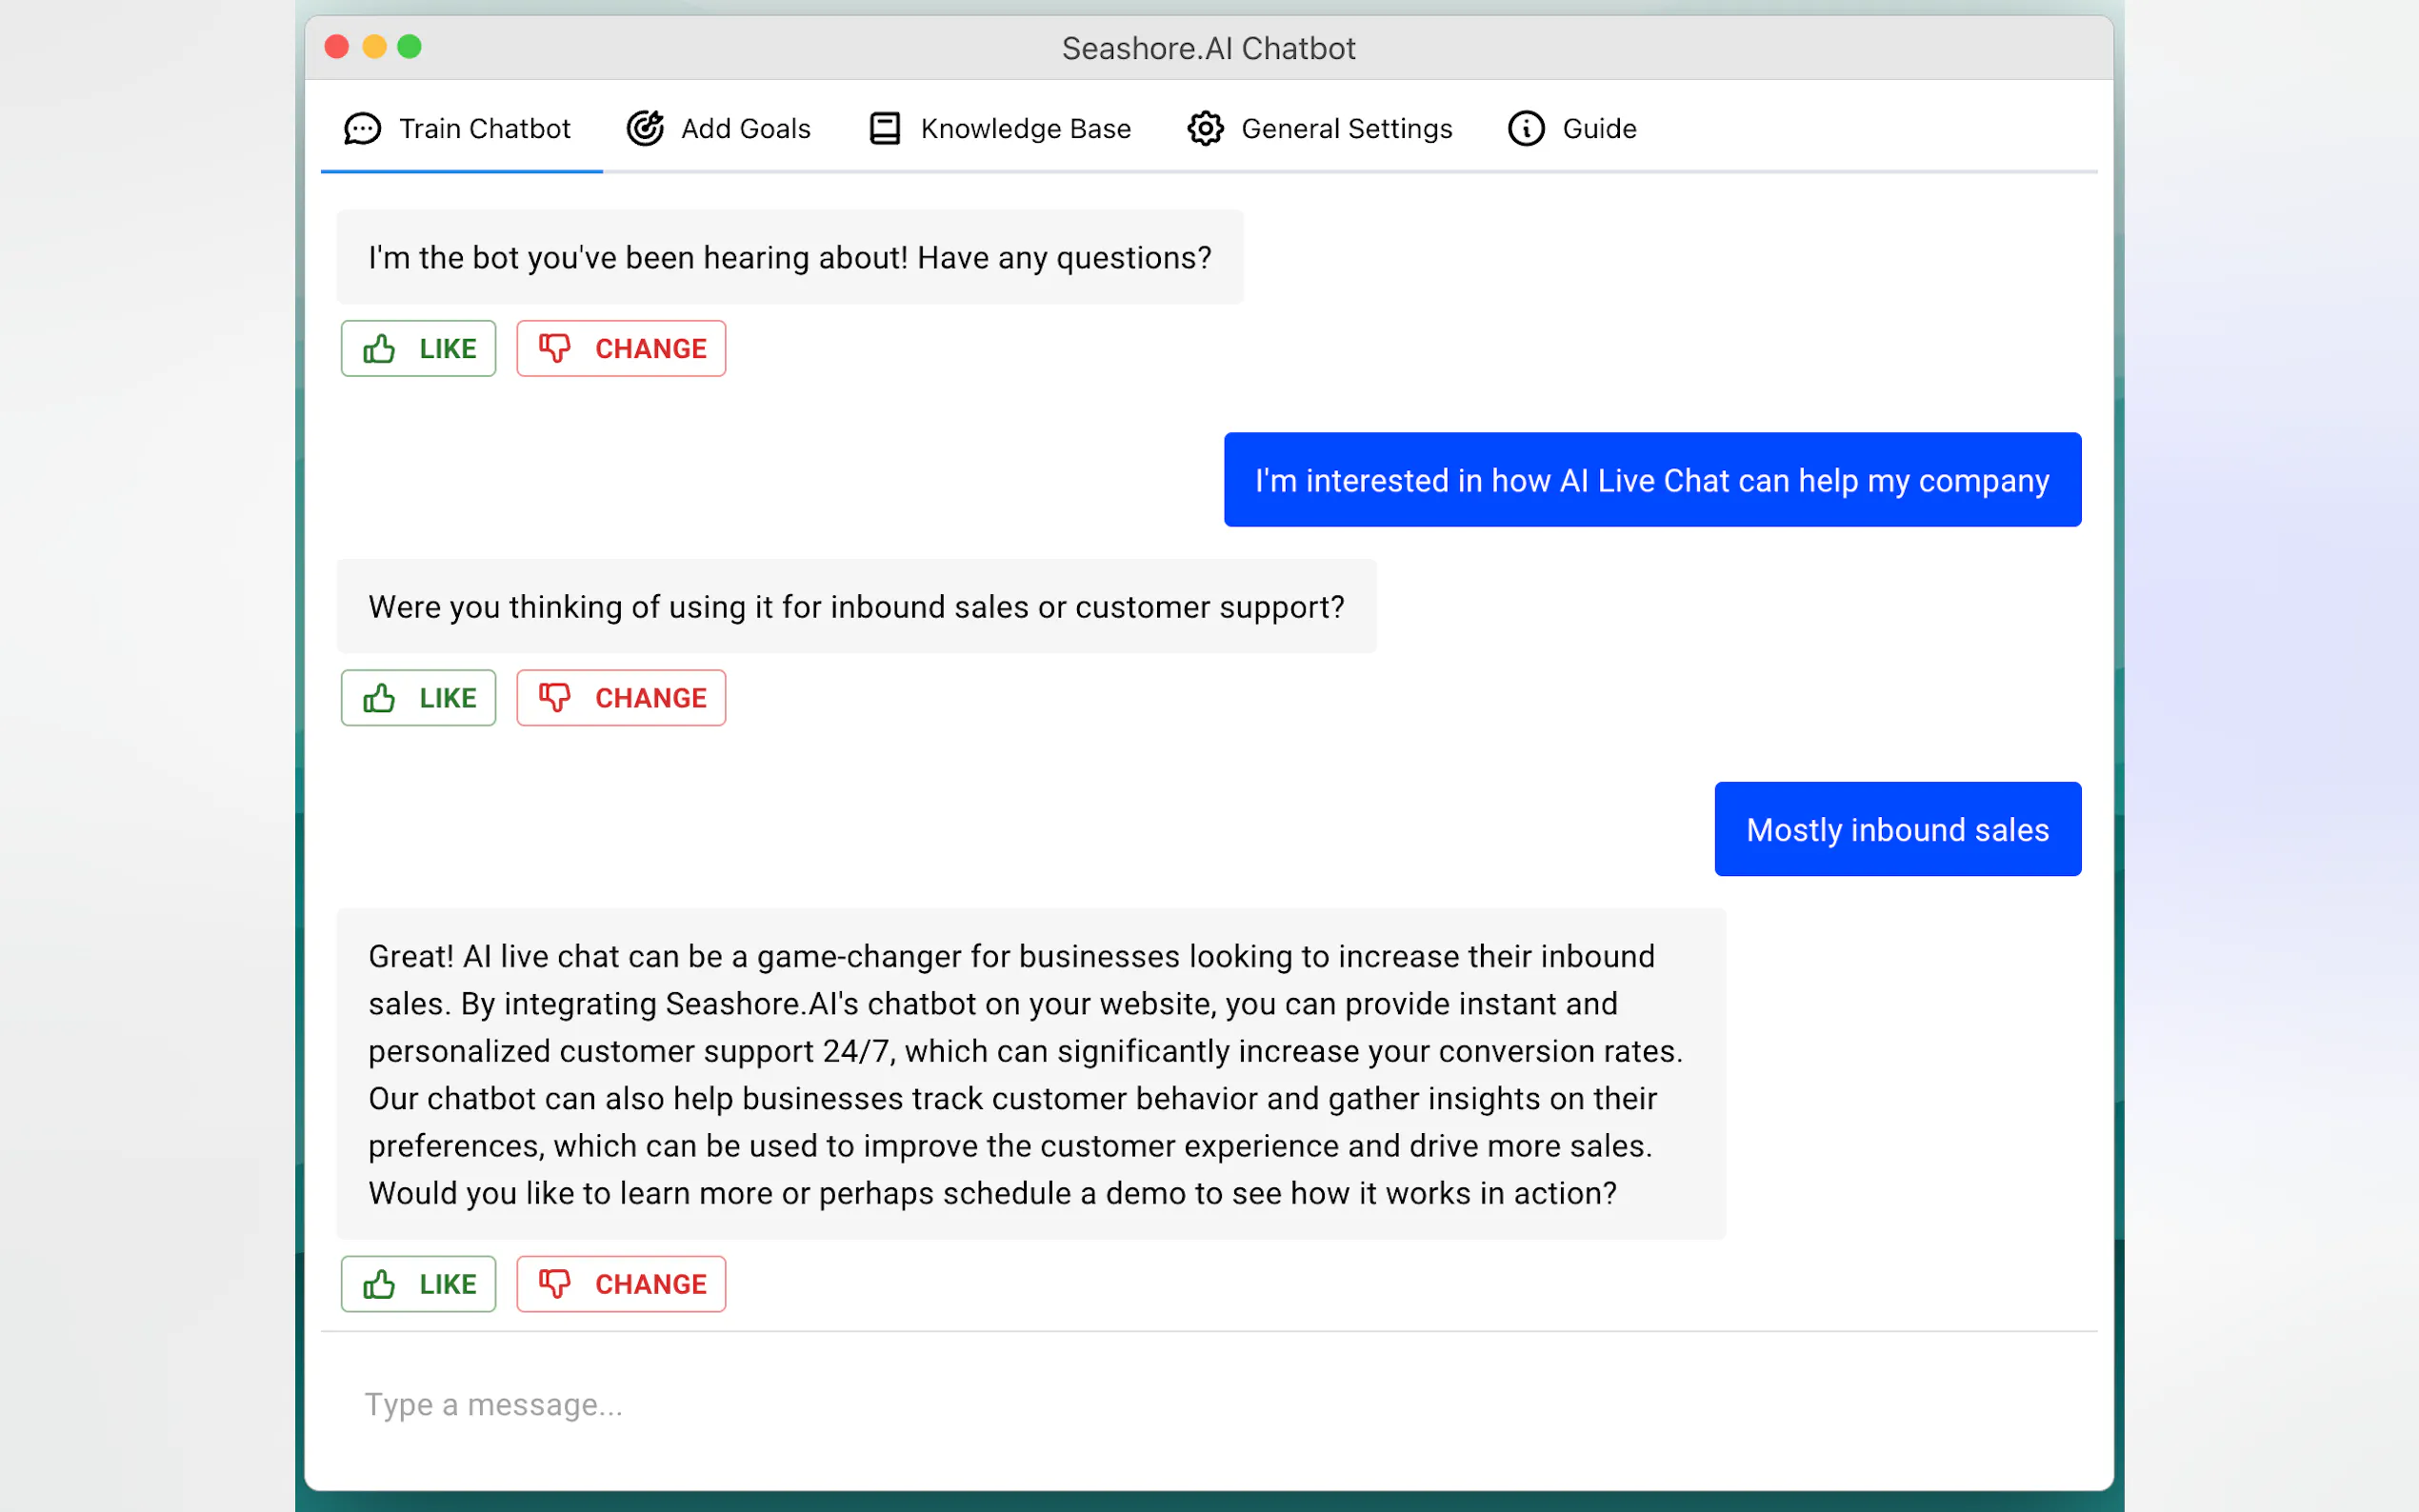The height and width of the screenshot is (1512, 2419).
Task: Click the Knowledge Base book icon
Action: click(x=885, y=129)
